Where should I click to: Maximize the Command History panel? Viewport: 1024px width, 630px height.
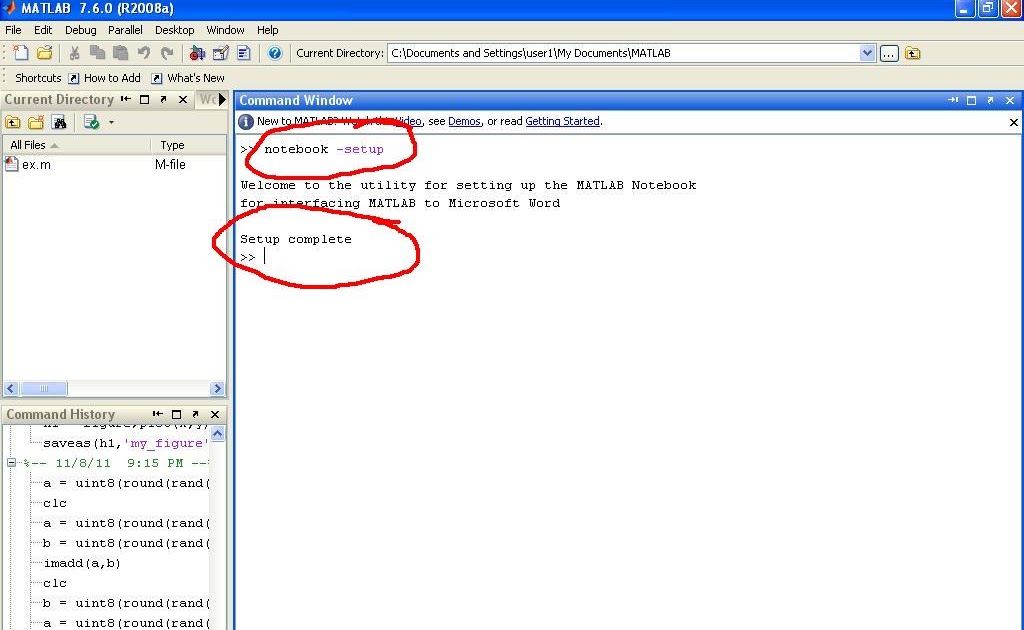click(x=176, y=414)
